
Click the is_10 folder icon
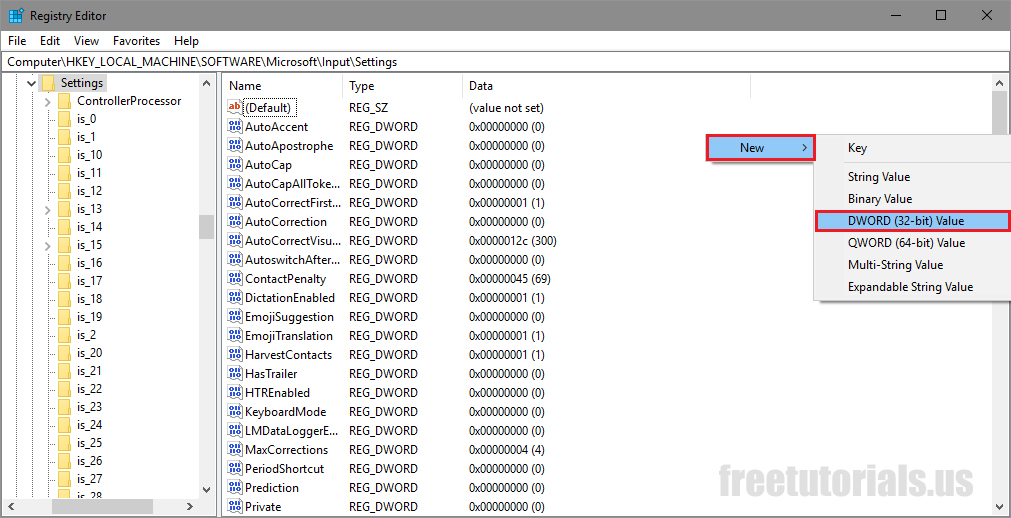click(x=65, y=155)
